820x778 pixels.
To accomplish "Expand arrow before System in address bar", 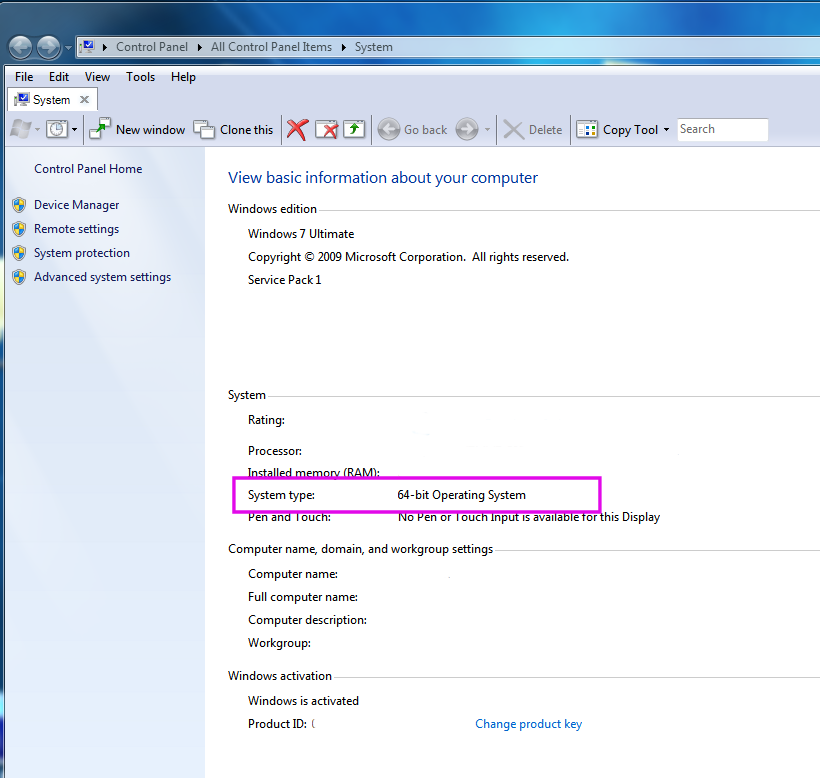I will click(344, 47).
